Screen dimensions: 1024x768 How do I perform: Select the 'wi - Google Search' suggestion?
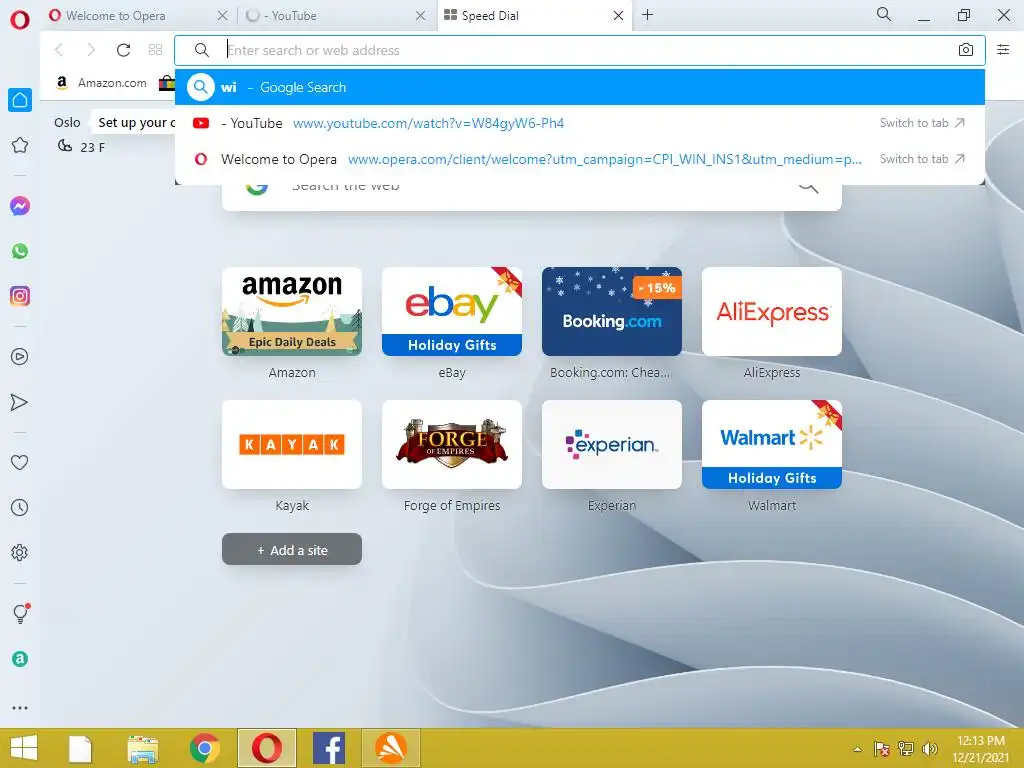point(580,87)
